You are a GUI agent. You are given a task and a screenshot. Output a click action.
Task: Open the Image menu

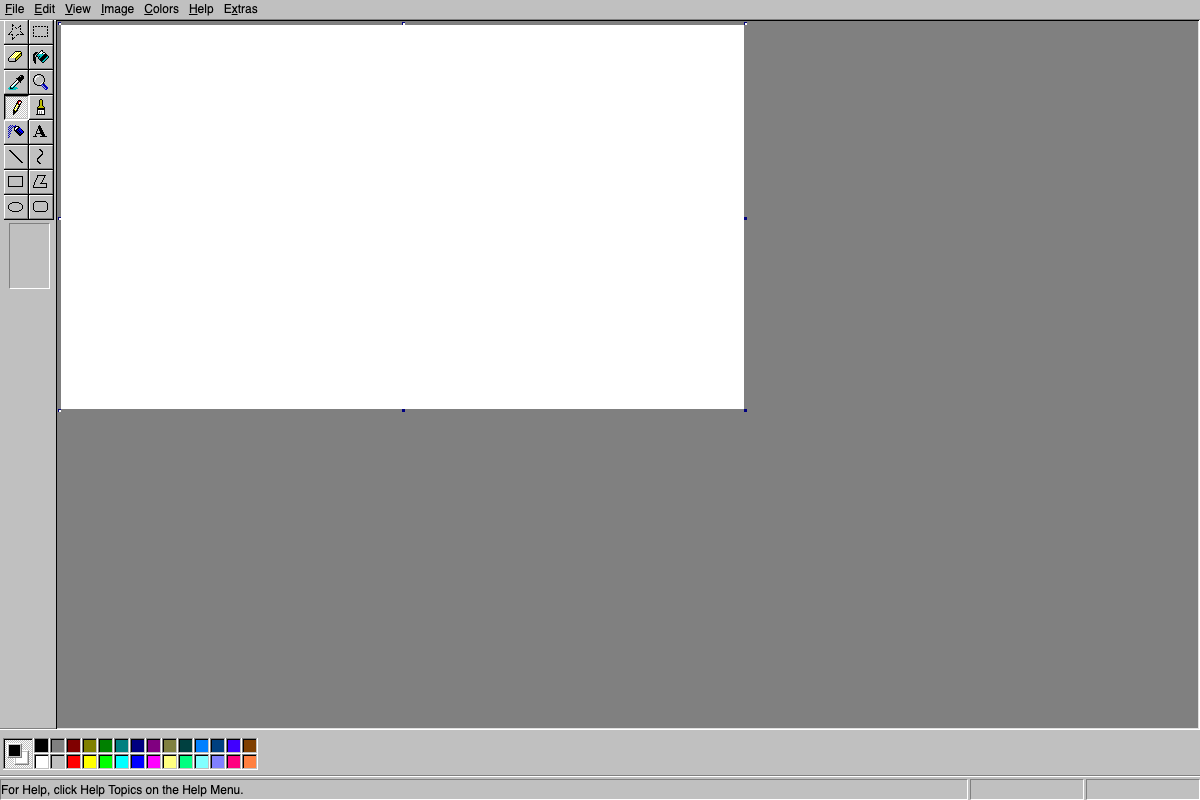click(116, 9)
